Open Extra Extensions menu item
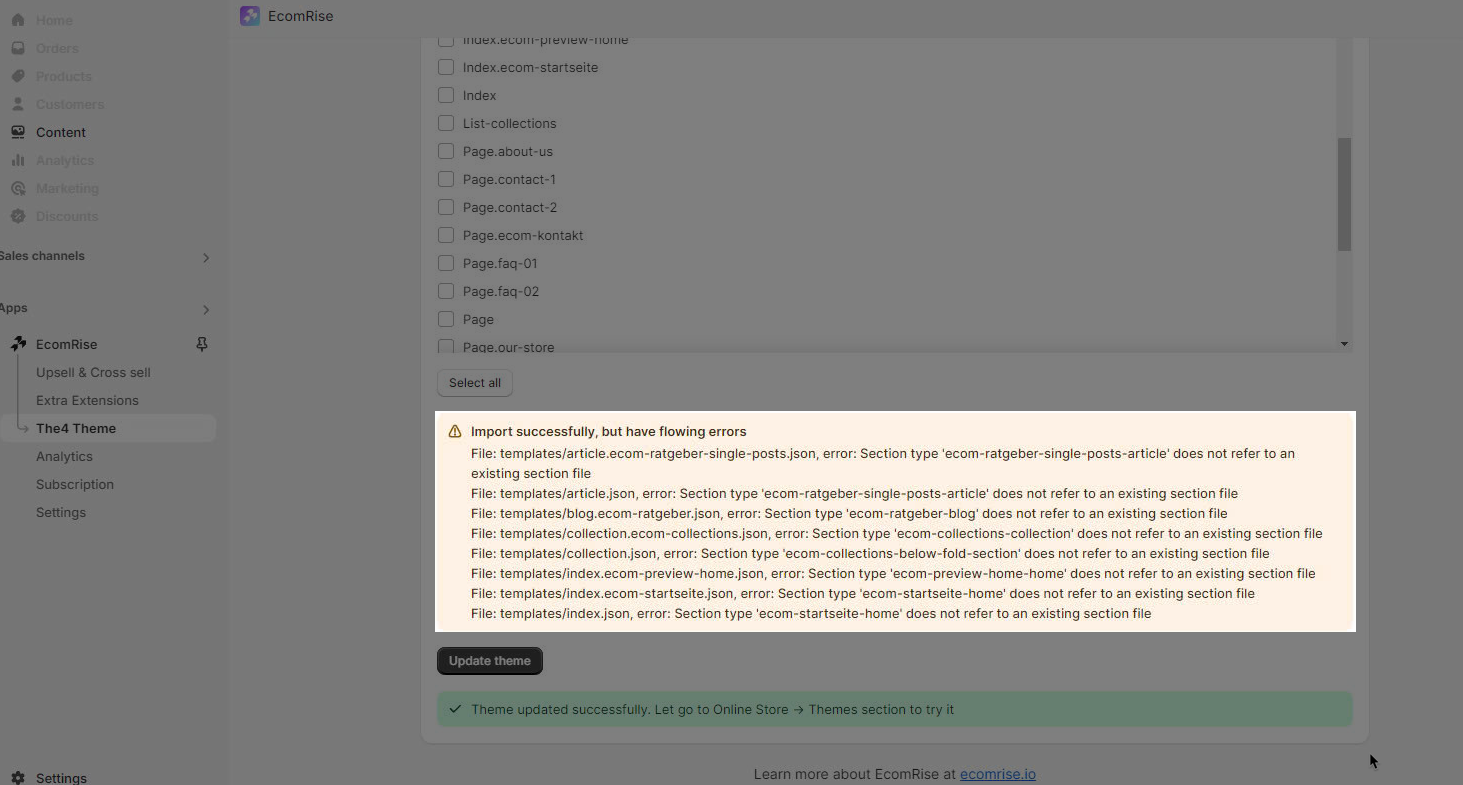Viewport: 1463px width, 785px height. click(x=87, y=400)
